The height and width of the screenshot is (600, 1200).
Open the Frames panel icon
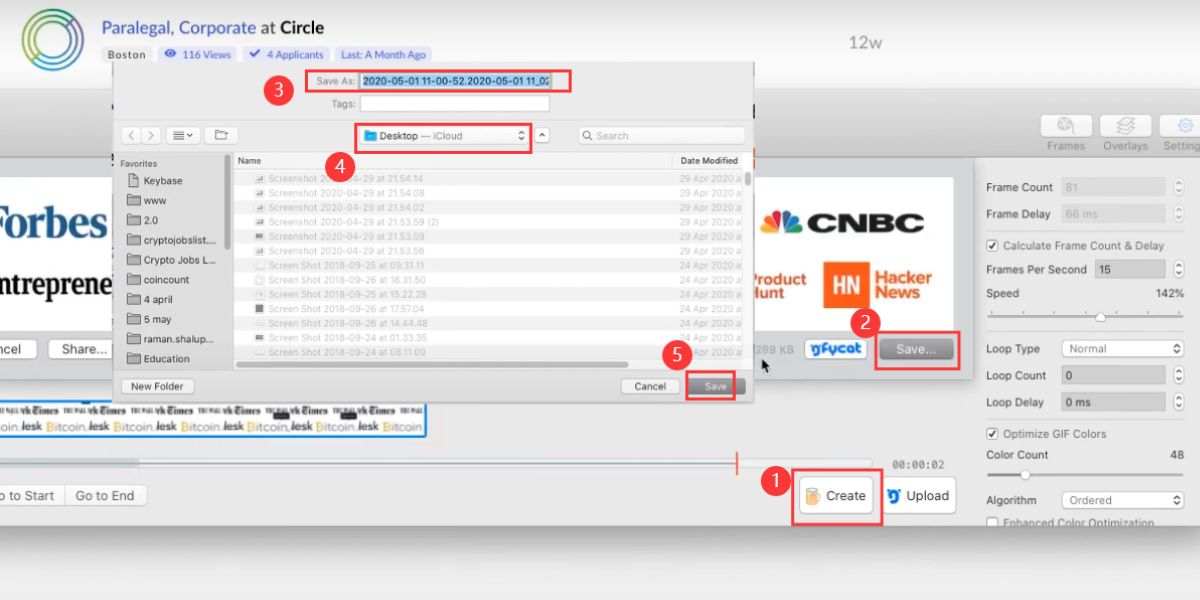click(x=1065, y=126)
